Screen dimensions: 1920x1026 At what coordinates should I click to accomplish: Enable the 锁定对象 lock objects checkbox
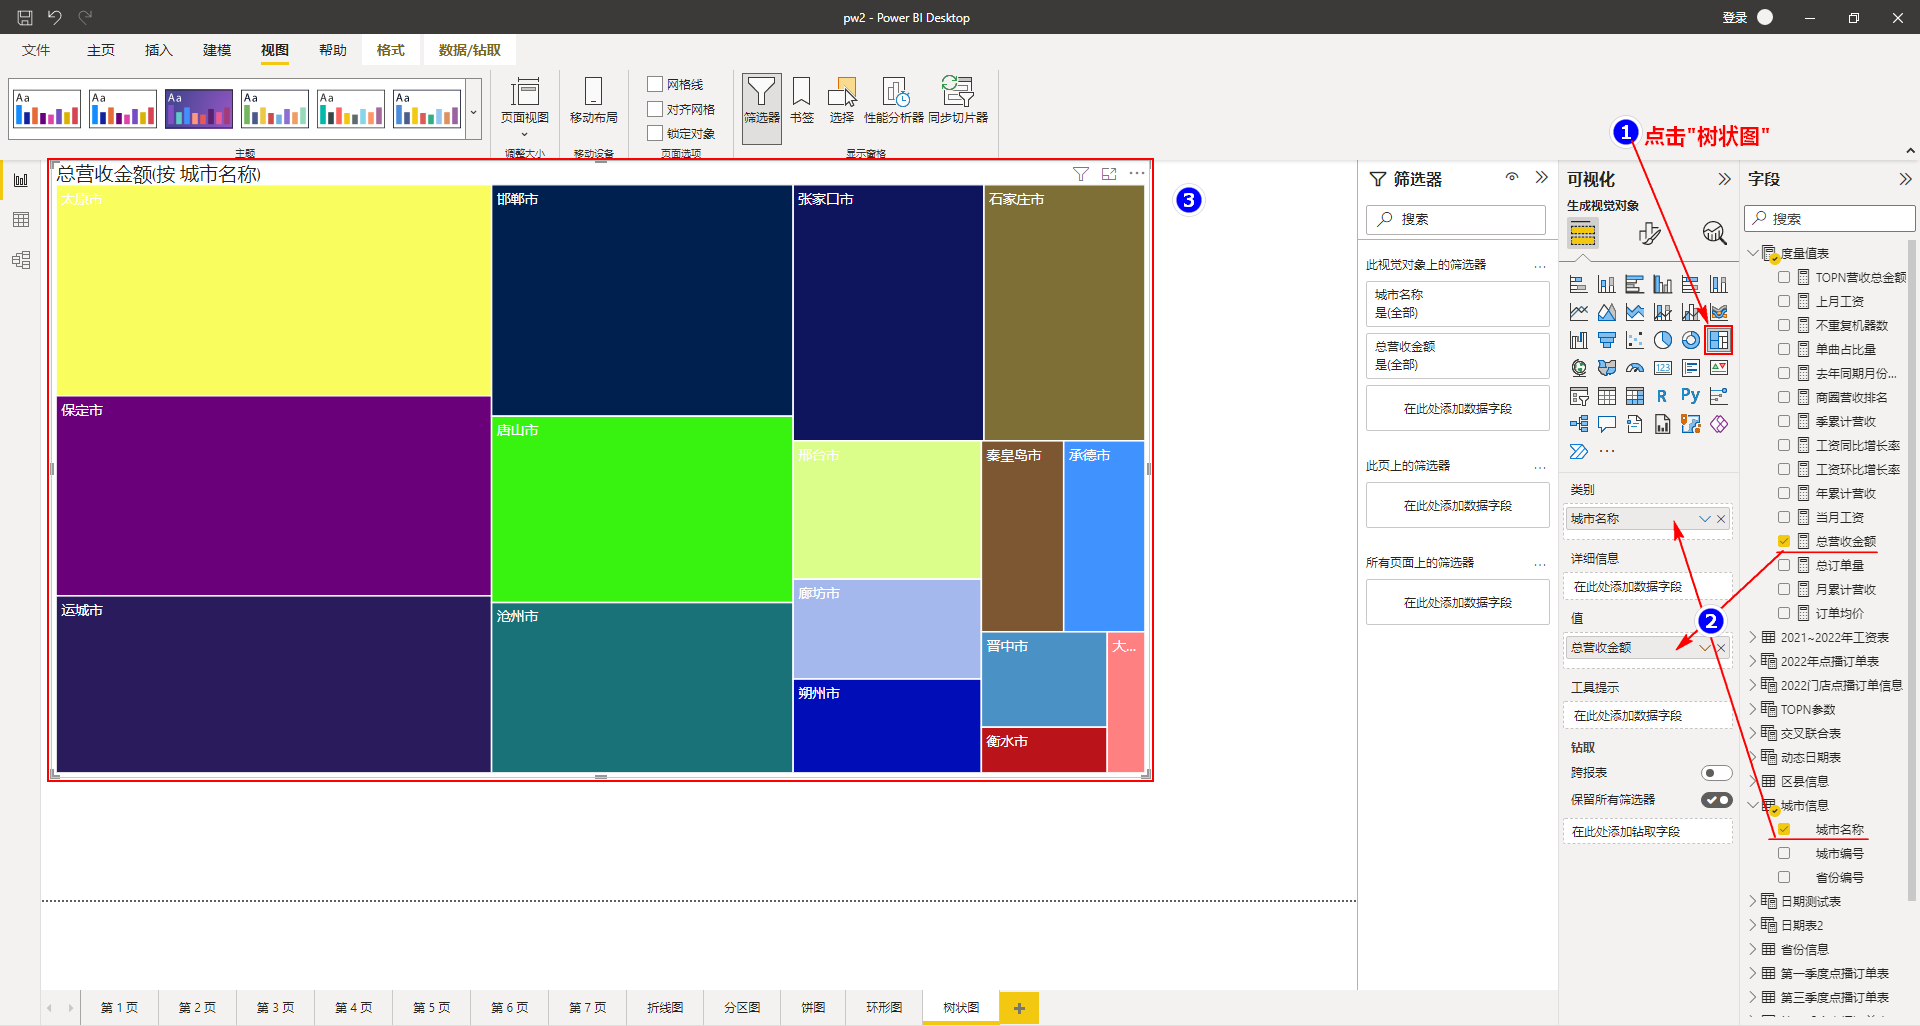pos(655,133)
